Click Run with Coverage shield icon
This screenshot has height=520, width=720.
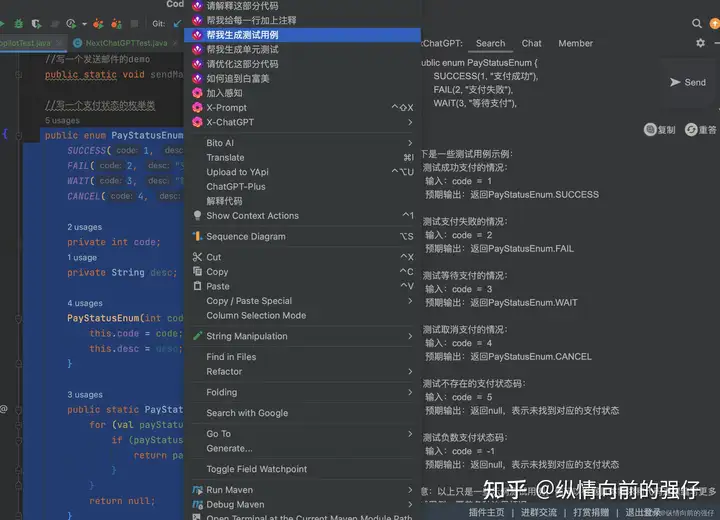point(36,23)
